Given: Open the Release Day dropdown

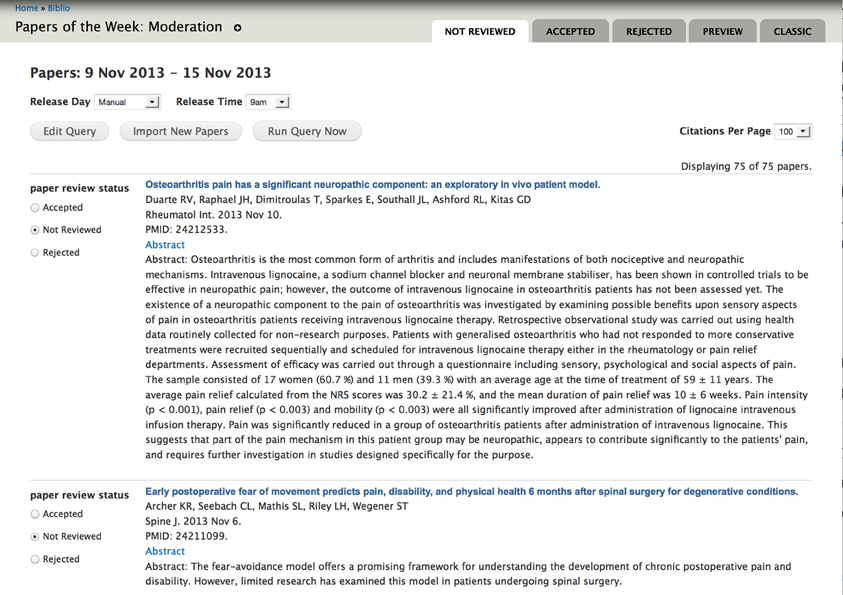Looking at the screenshot, I should [x=127, y=102].
